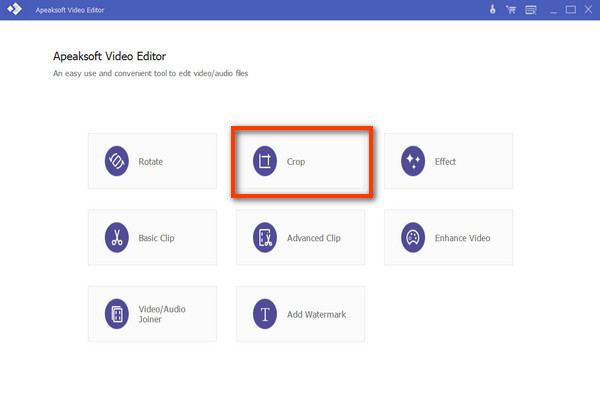Open the Add Watermark card
This screenshot has width=600, height=407.
click(x=300, y=314)
